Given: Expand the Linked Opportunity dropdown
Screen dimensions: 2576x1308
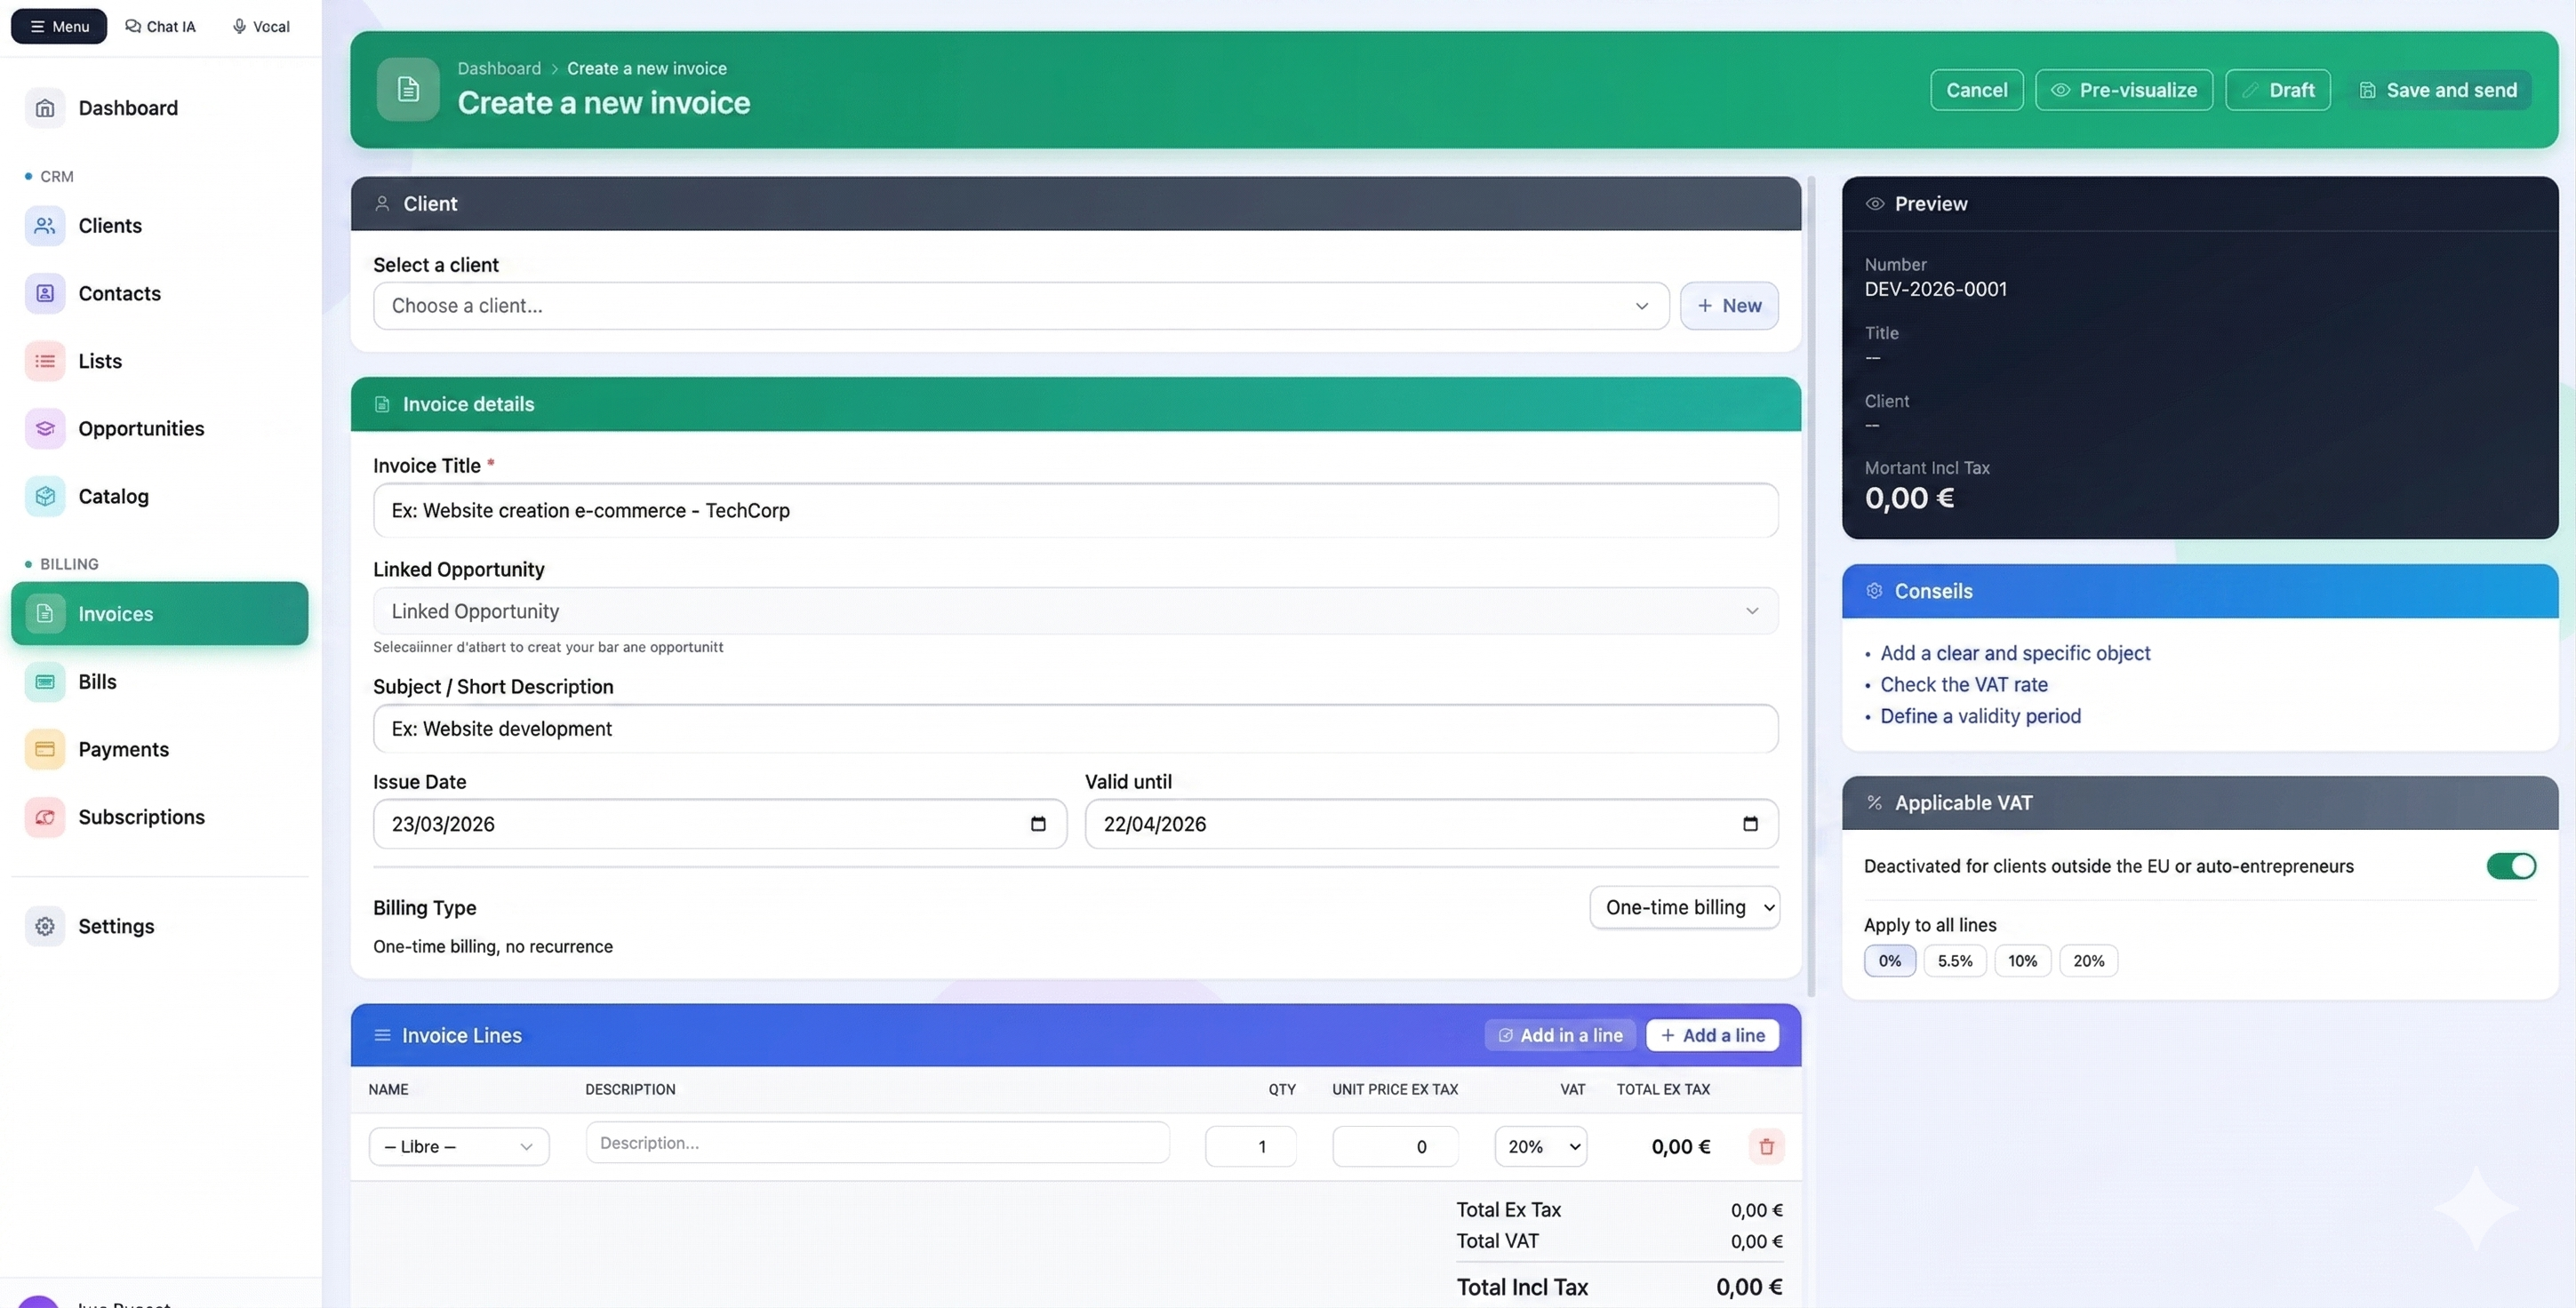Looking at the screenshot, I should point(1074,610).
